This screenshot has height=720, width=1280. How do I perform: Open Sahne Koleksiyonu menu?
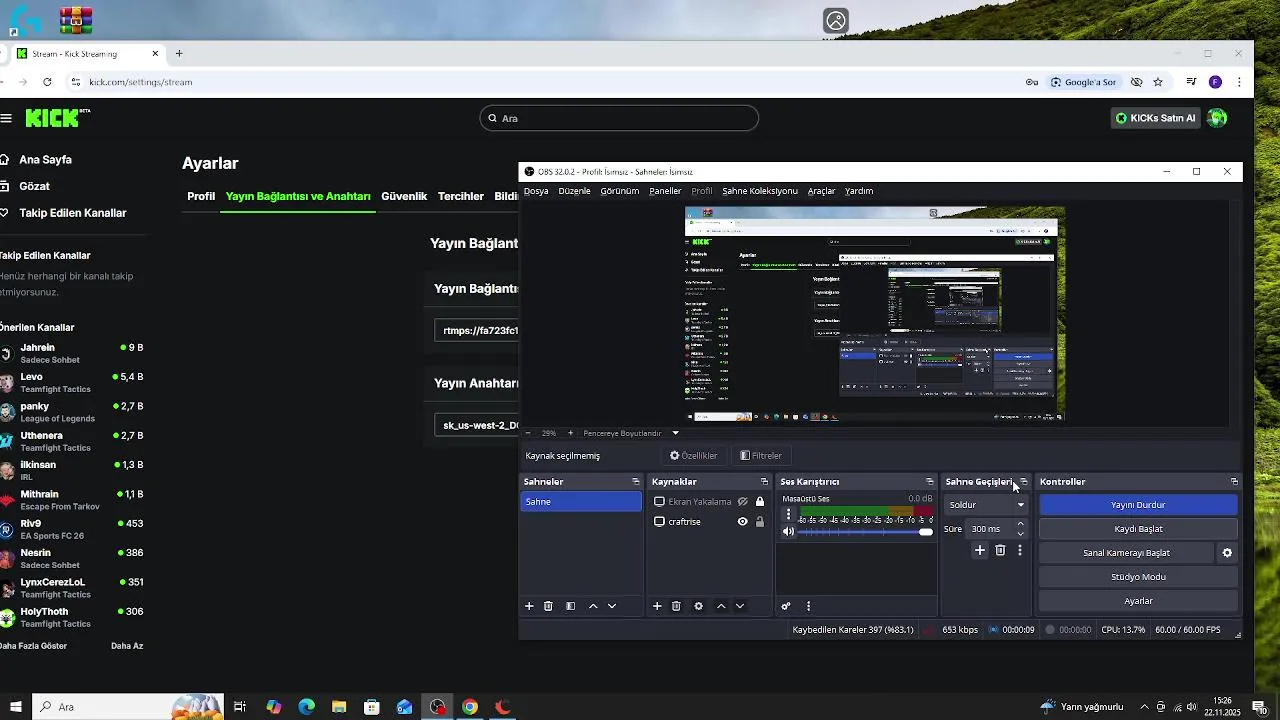click(x=760, y=191)
